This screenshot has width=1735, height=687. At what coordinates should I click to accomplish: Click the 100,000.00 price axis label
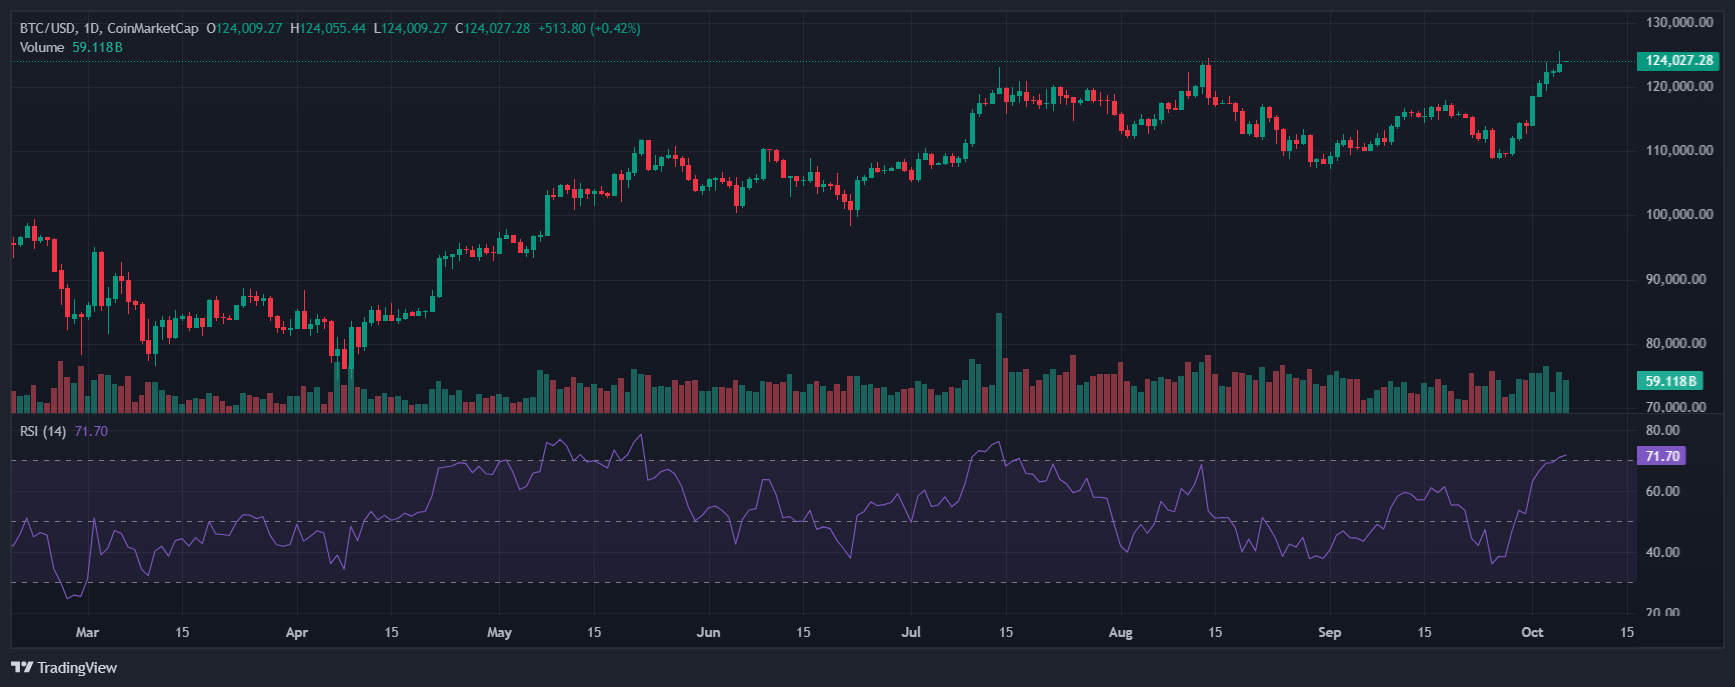pos(1678,214)
